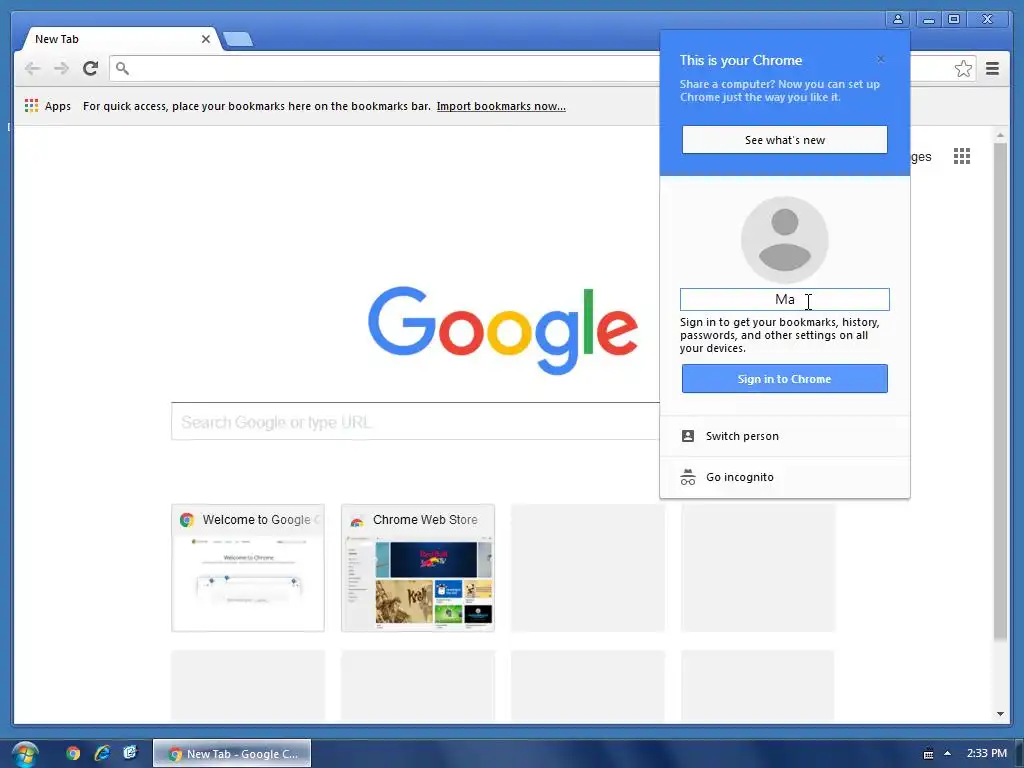Click the incognito spy icon

click(688, 477)
